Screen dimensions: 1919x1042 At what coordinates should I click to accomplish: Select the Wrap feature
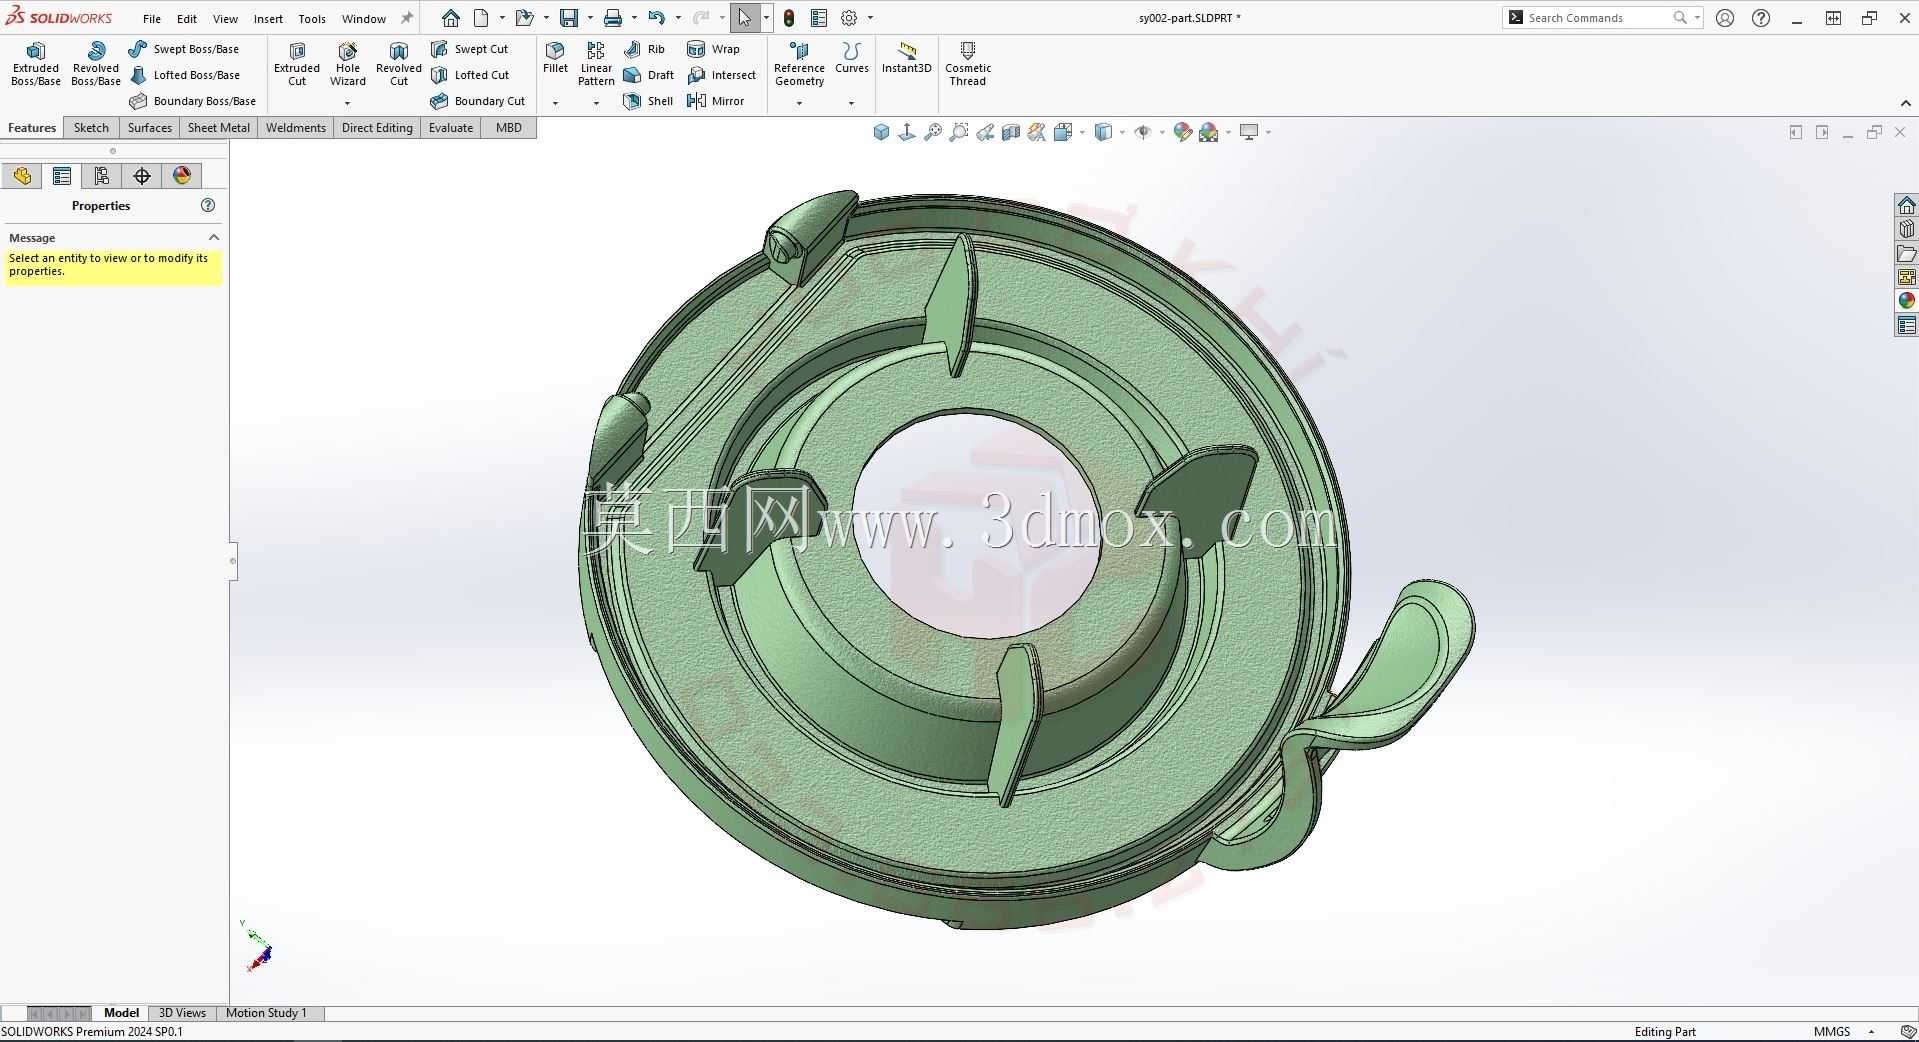[713, 49]
